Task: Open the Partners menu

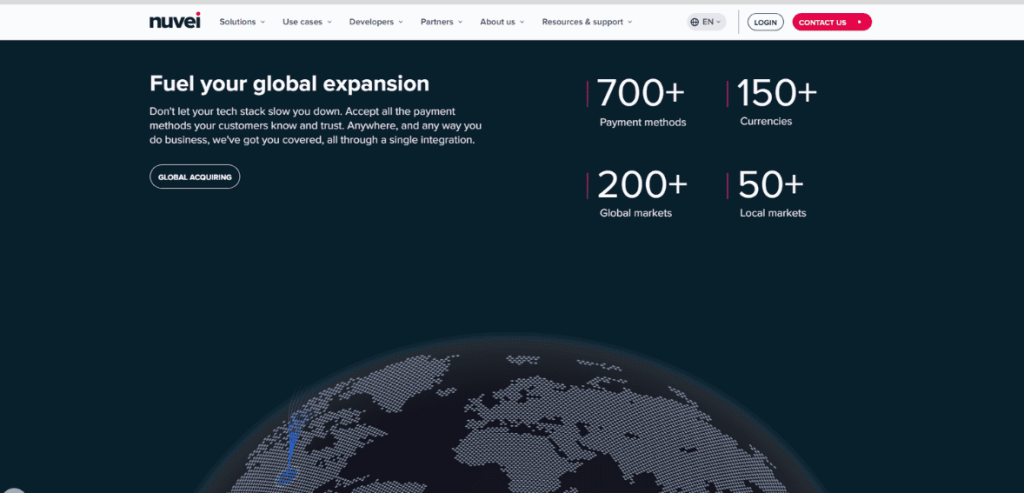Action: 441,22
